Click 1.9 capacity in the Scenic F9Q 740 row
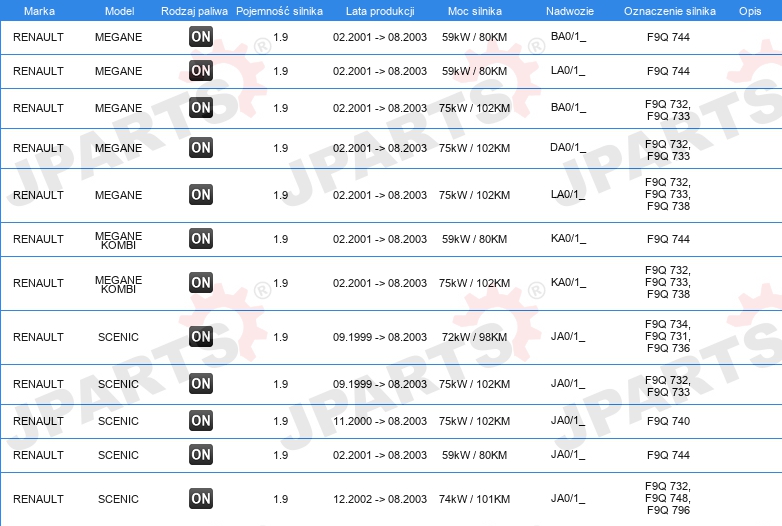Image resolution: width=782 pixels, height=526 pixels. coord(281,421)
